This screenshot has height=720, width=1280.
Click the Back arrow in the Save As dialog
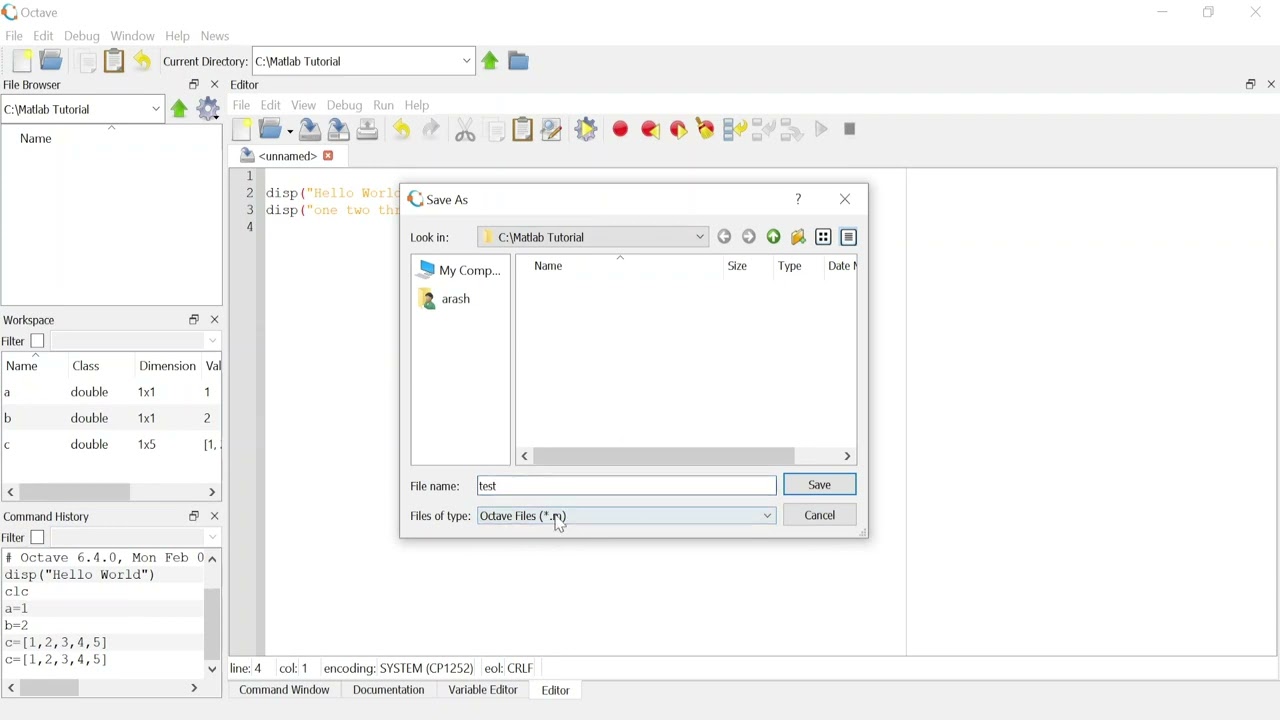click(x=724, y=237)
